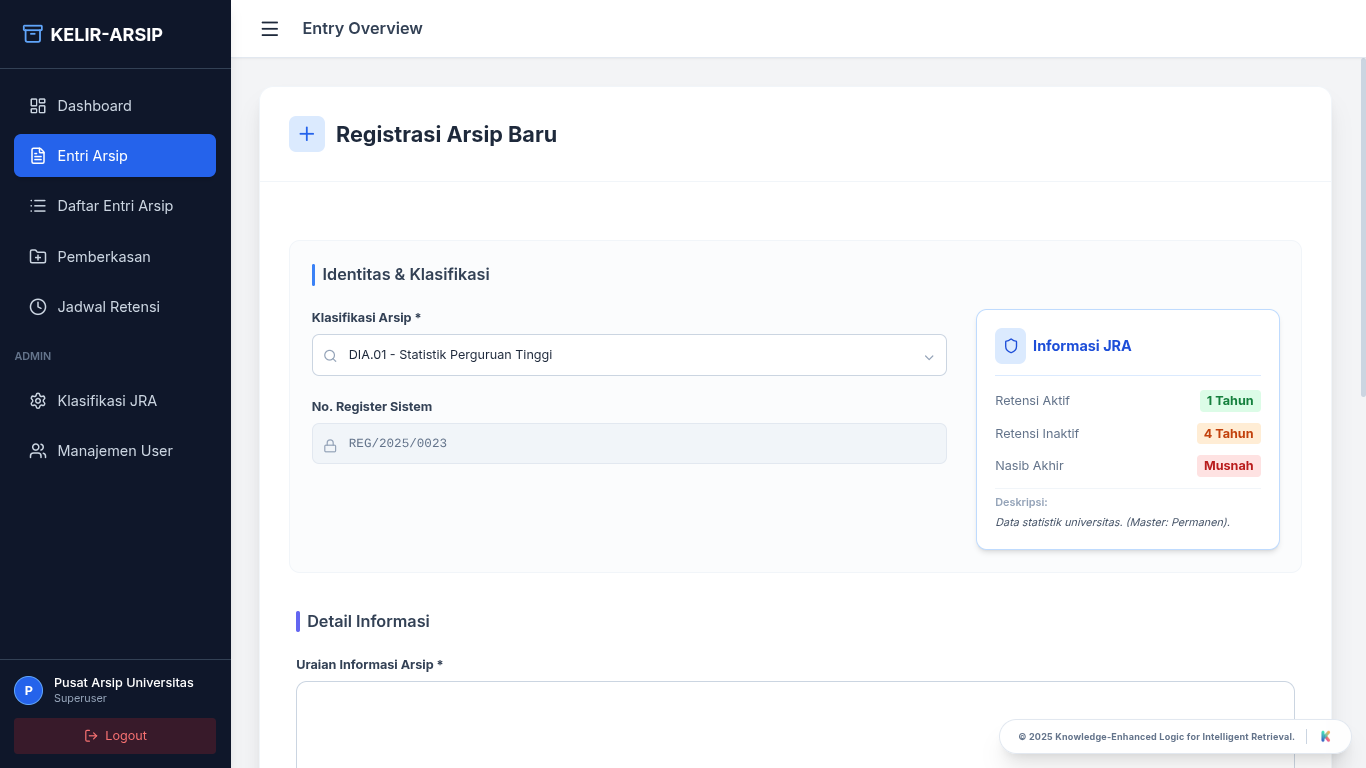Click the plus badge next to Registrasi Arsip Baru

pos(307,133)
